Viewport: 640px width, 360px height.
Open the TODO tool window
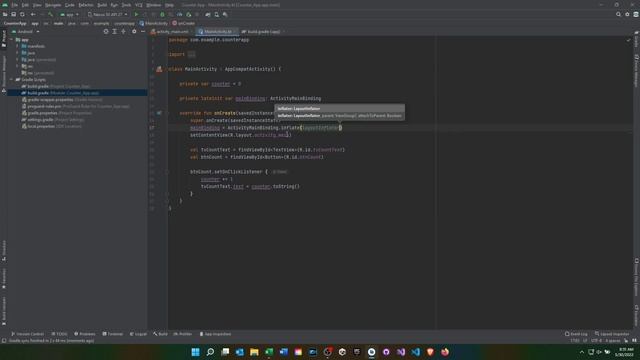point(59,334)
